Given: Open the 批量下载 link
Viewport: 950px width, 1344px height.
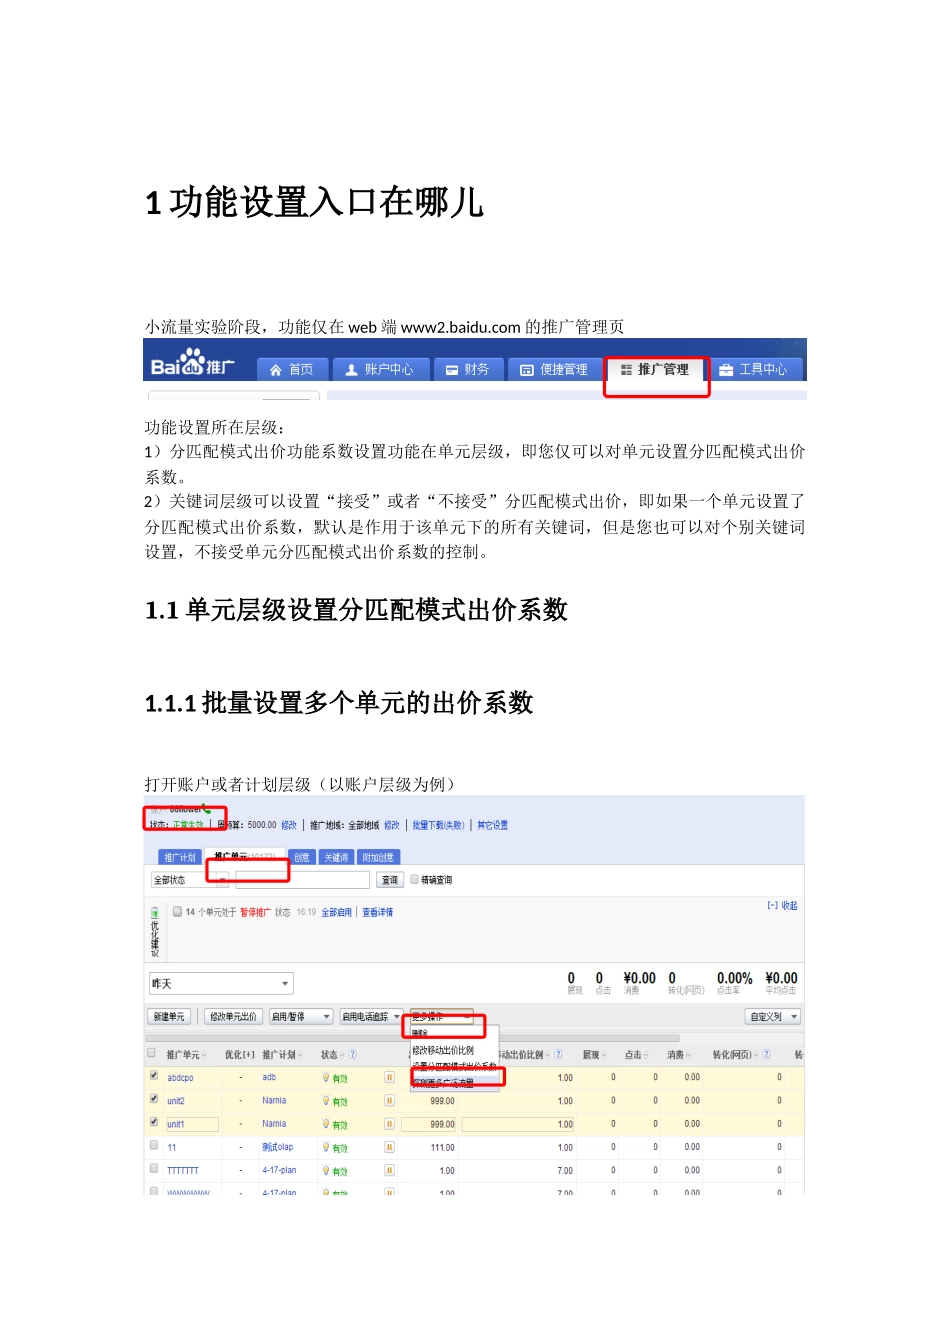Looking at the screenshot, I should [x=439, y=825].
